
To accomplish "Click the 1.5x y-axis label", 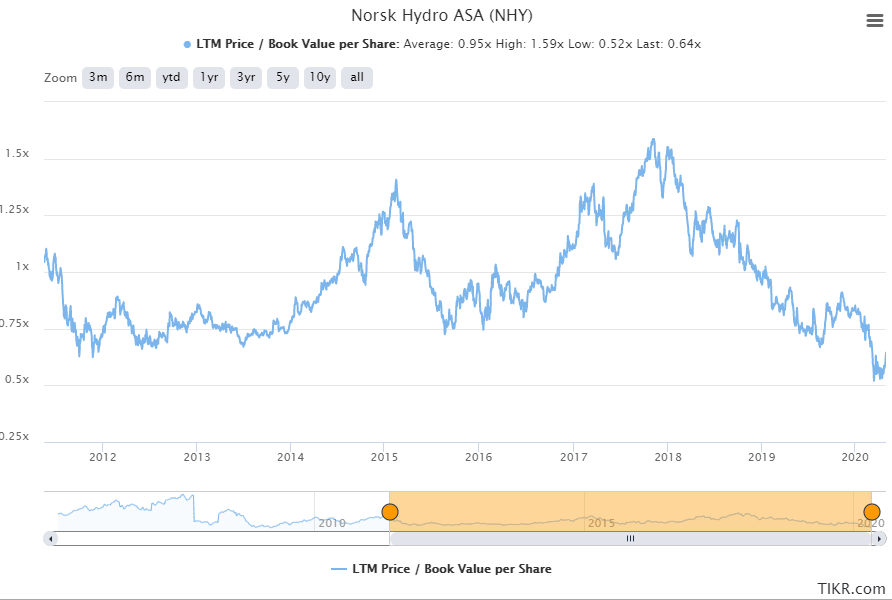I will (x=16, y=154).
